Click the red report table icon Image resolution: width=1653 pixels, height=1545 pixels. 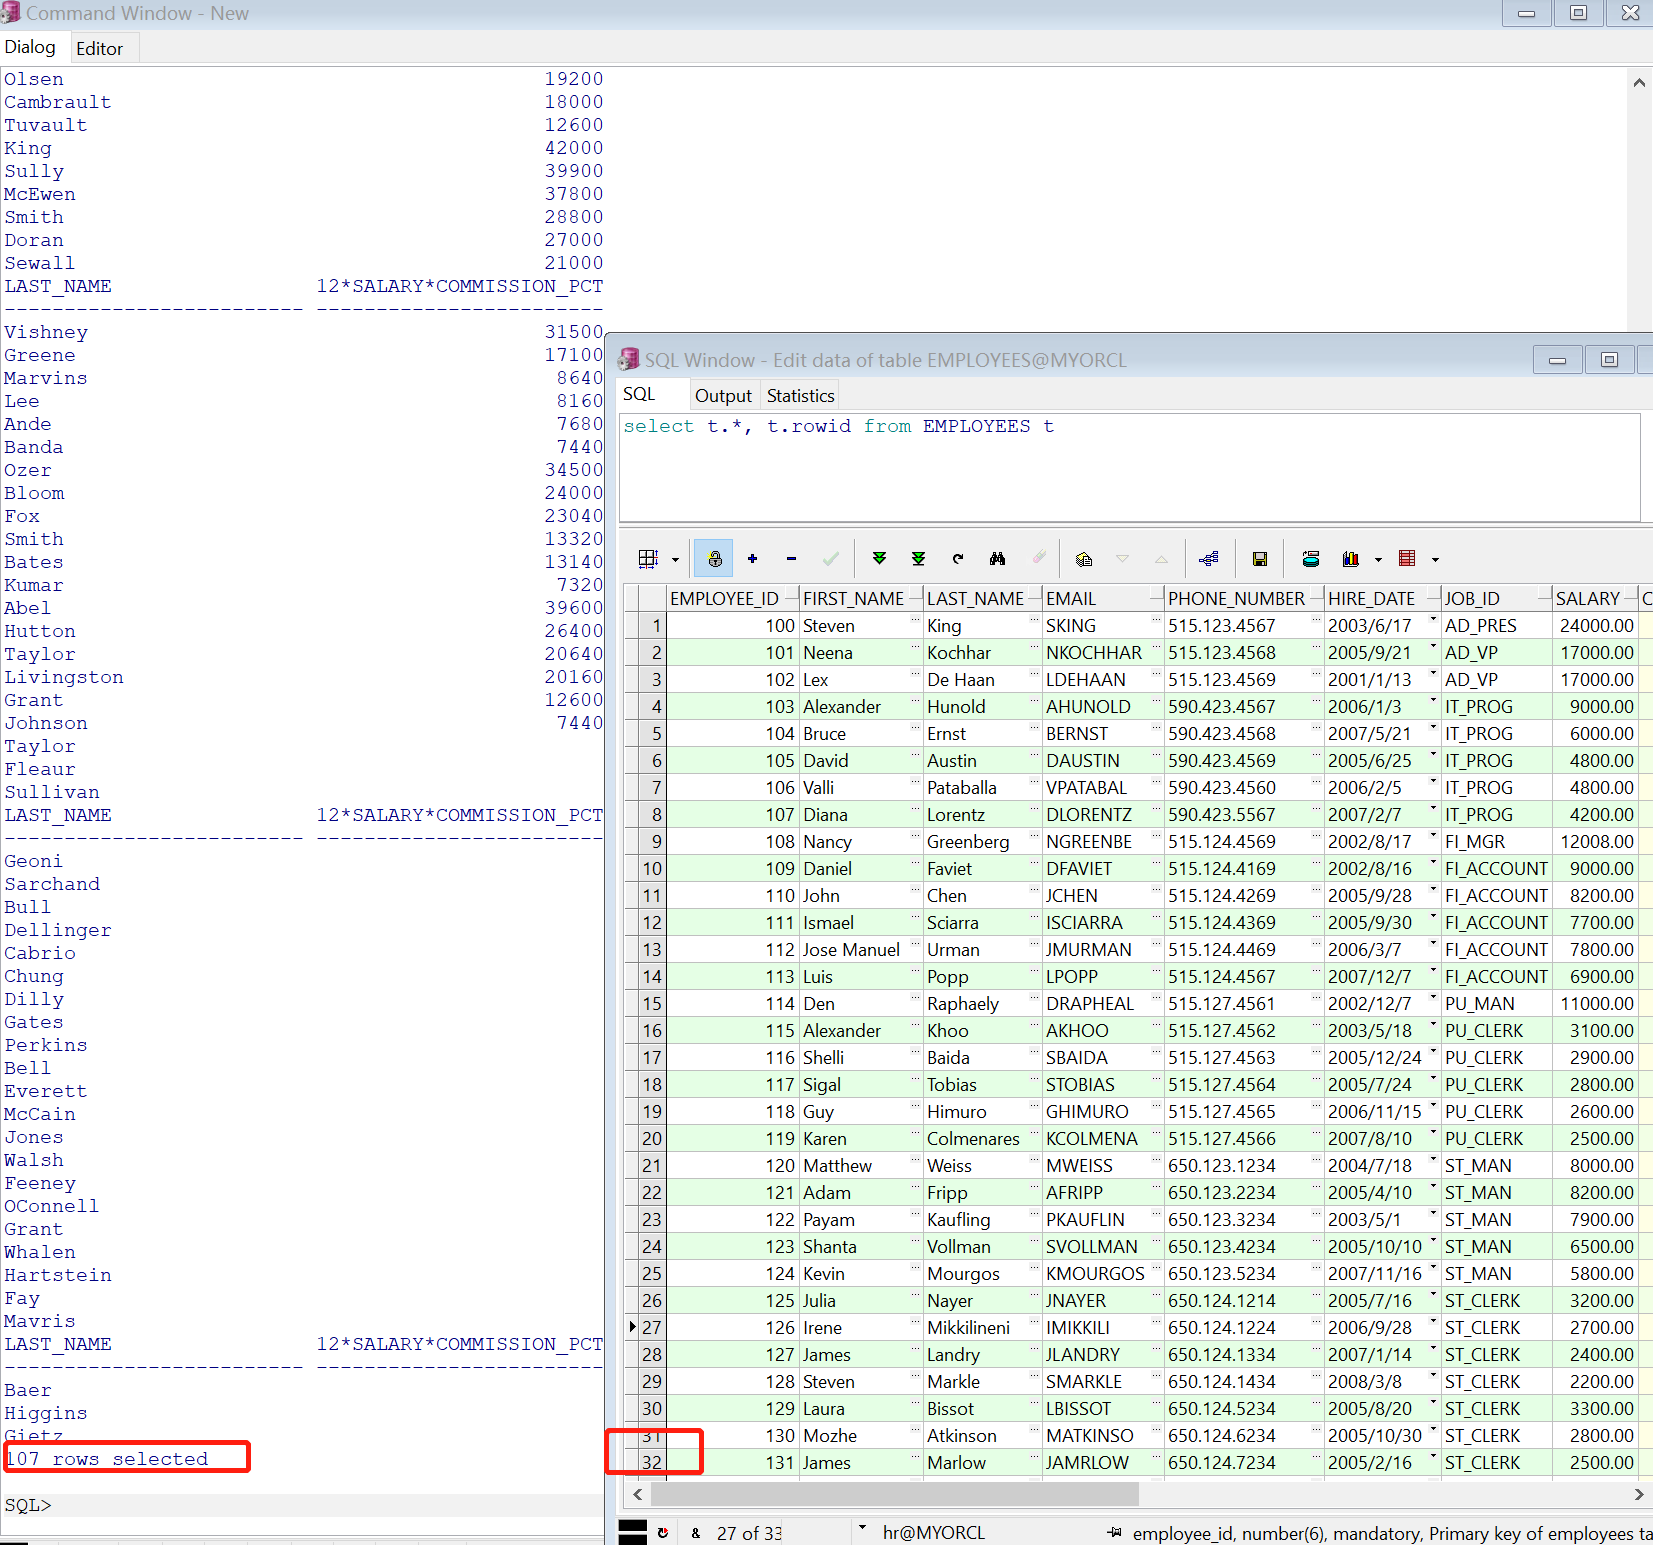1407,559
